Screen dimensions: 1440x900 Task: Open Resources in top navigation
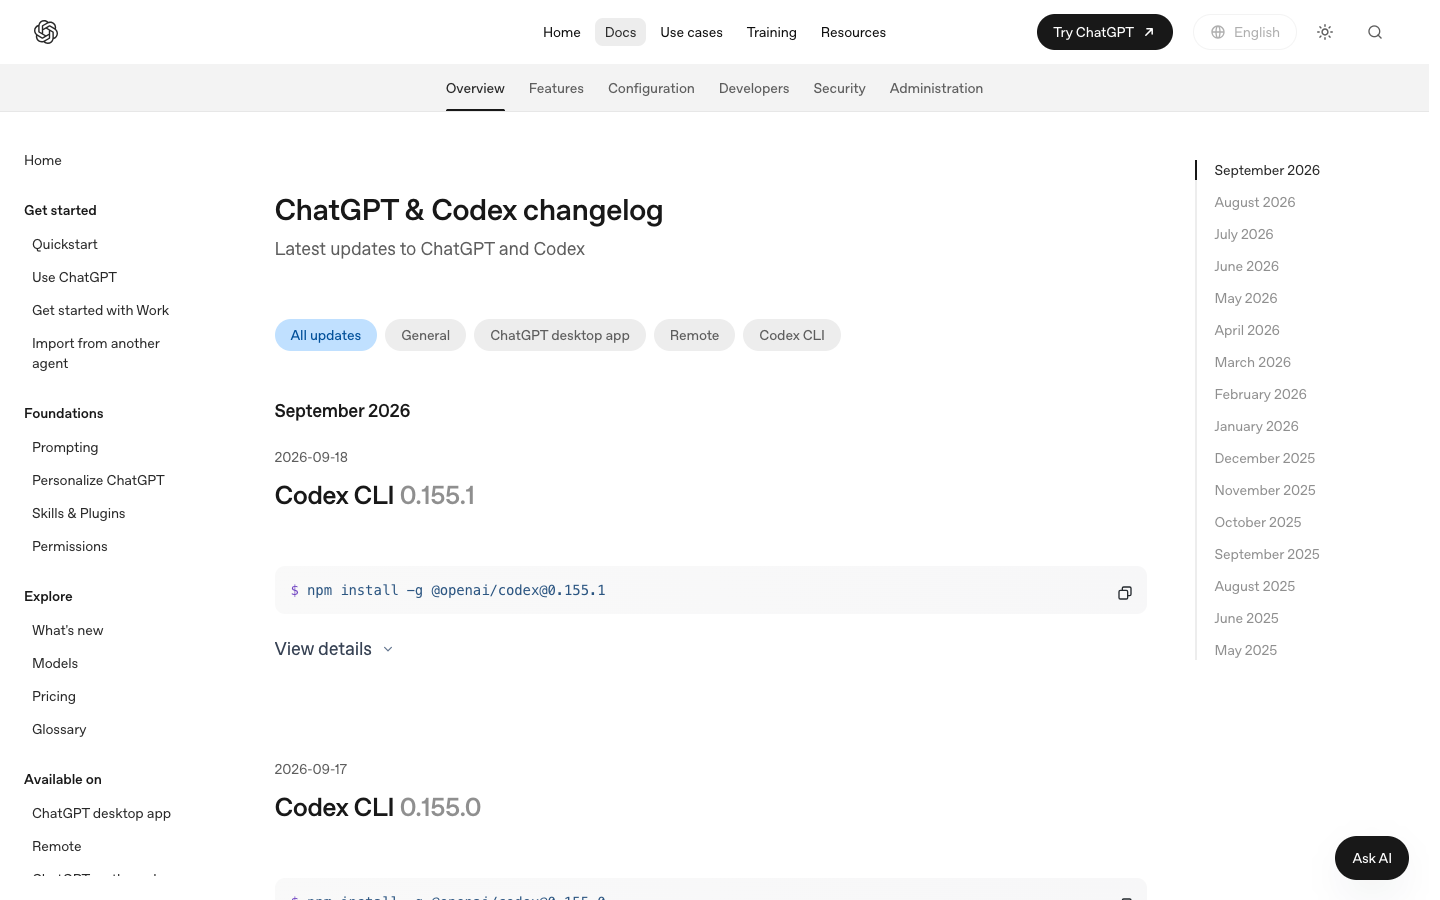click(853, 32)
